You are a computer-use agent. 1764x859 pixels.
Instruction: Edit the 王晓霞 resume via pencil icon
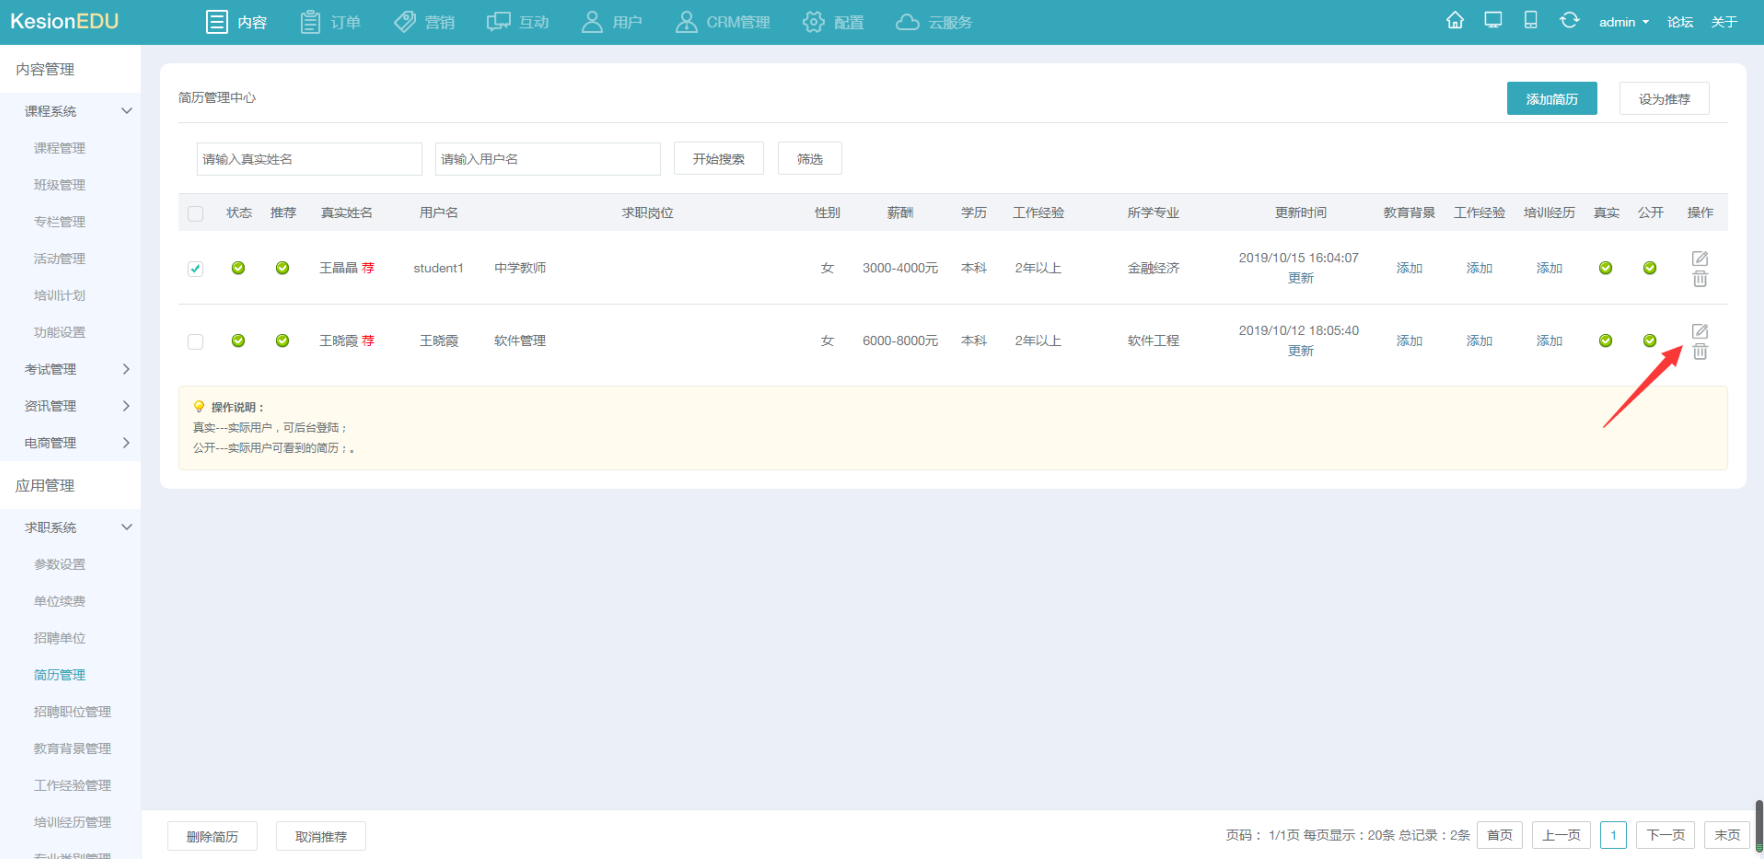pyautogui.click(x=1699, y=331)
